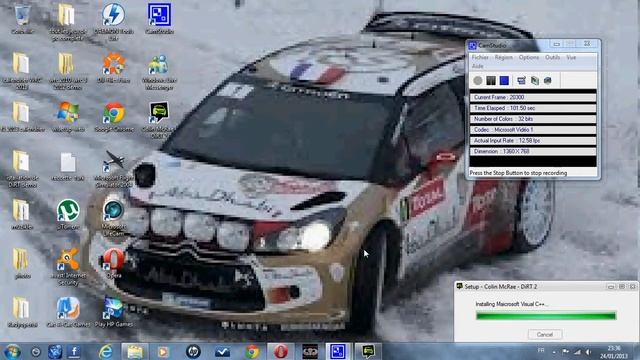Select the Microsoft LifeCam desktop shortcut
Screen dimensions: 640x360
(113, 217)
